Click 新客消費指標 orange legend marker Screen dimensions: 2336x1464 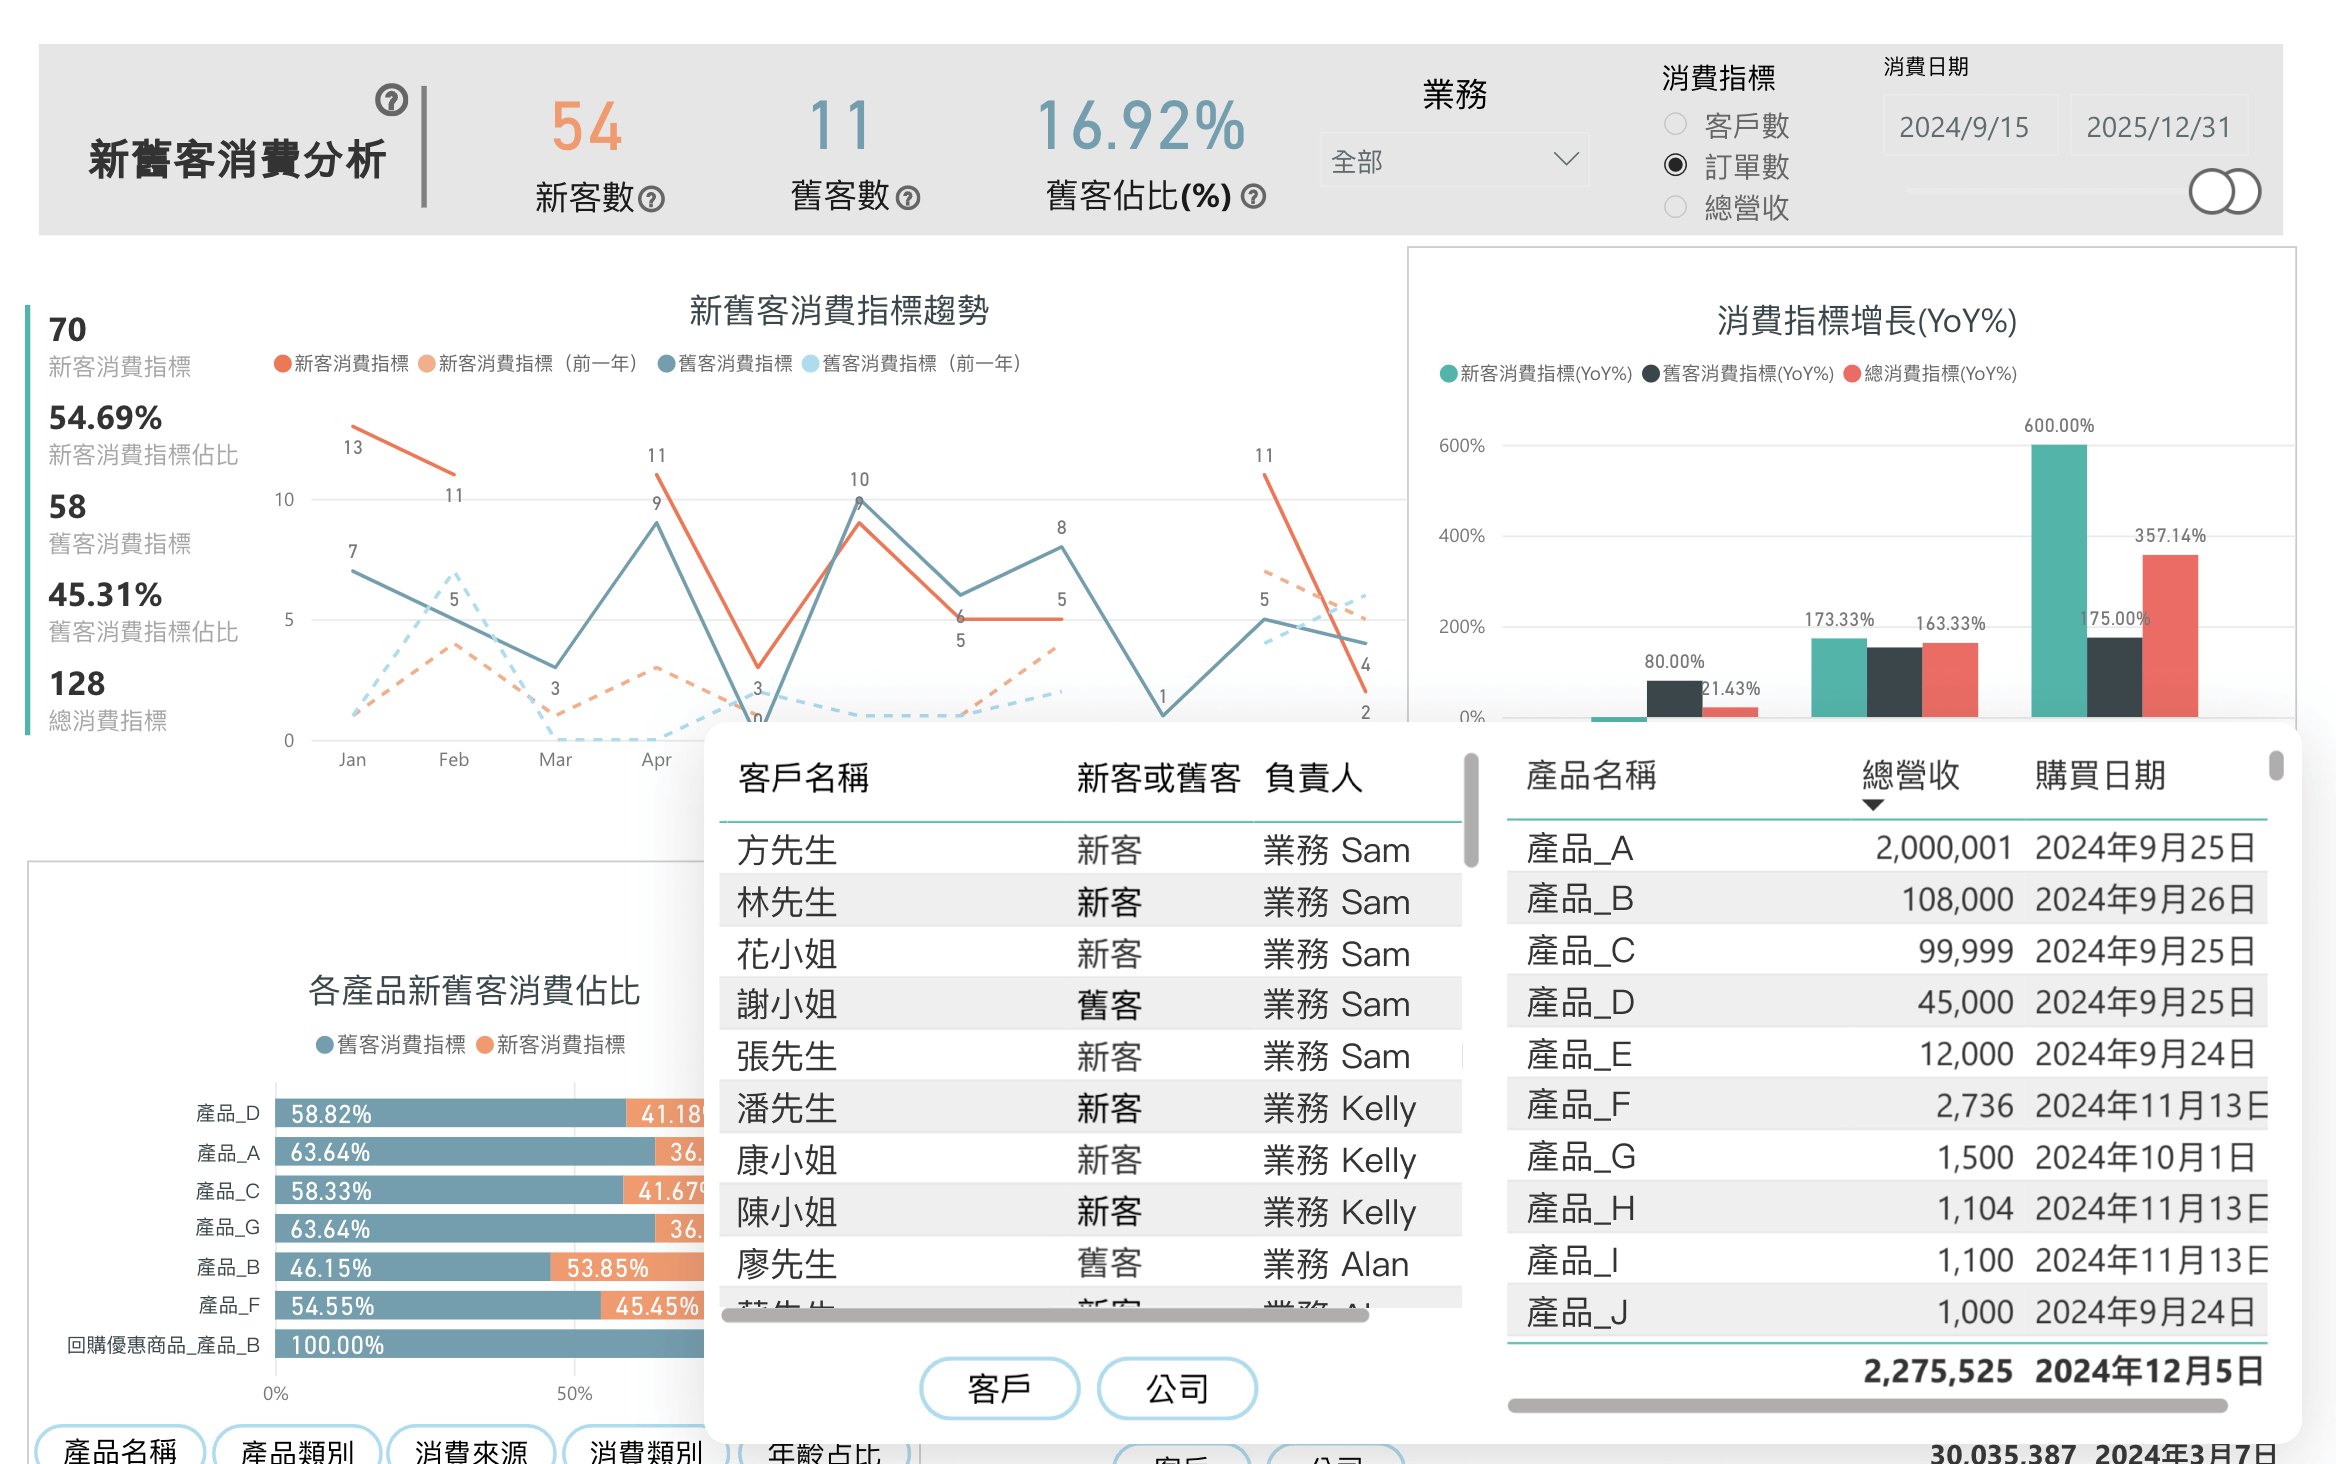283,363
